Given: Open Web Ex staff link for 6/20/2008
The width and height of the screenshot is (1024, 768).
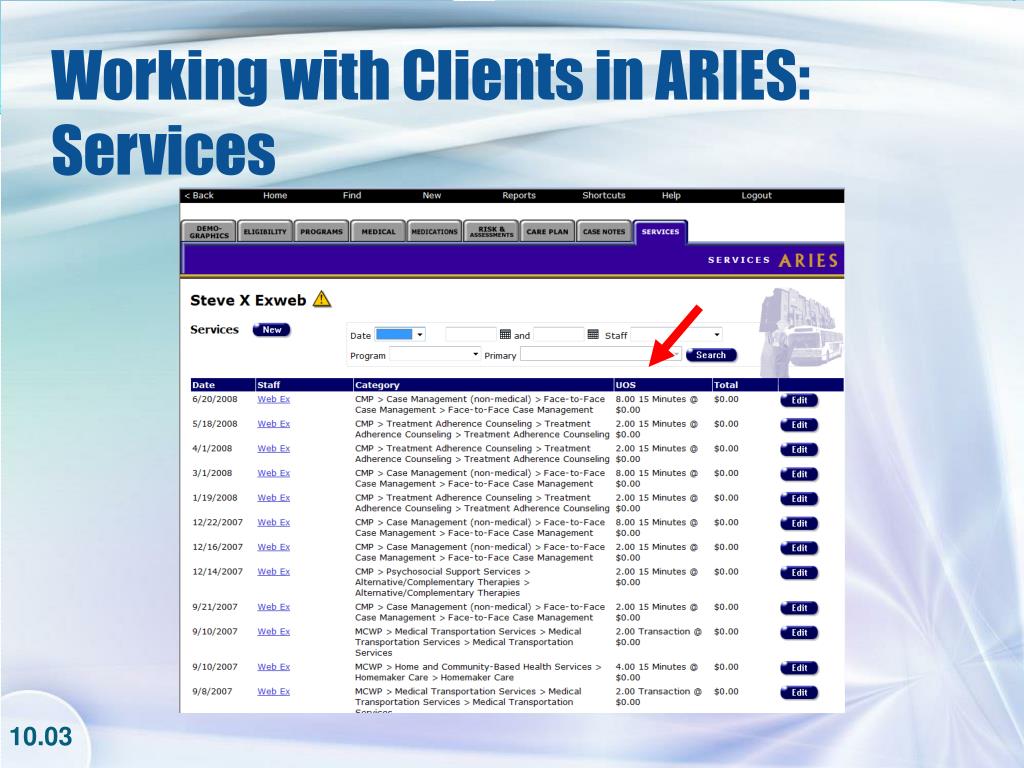Looking at the screenshot, I should [x=274, y=399].
